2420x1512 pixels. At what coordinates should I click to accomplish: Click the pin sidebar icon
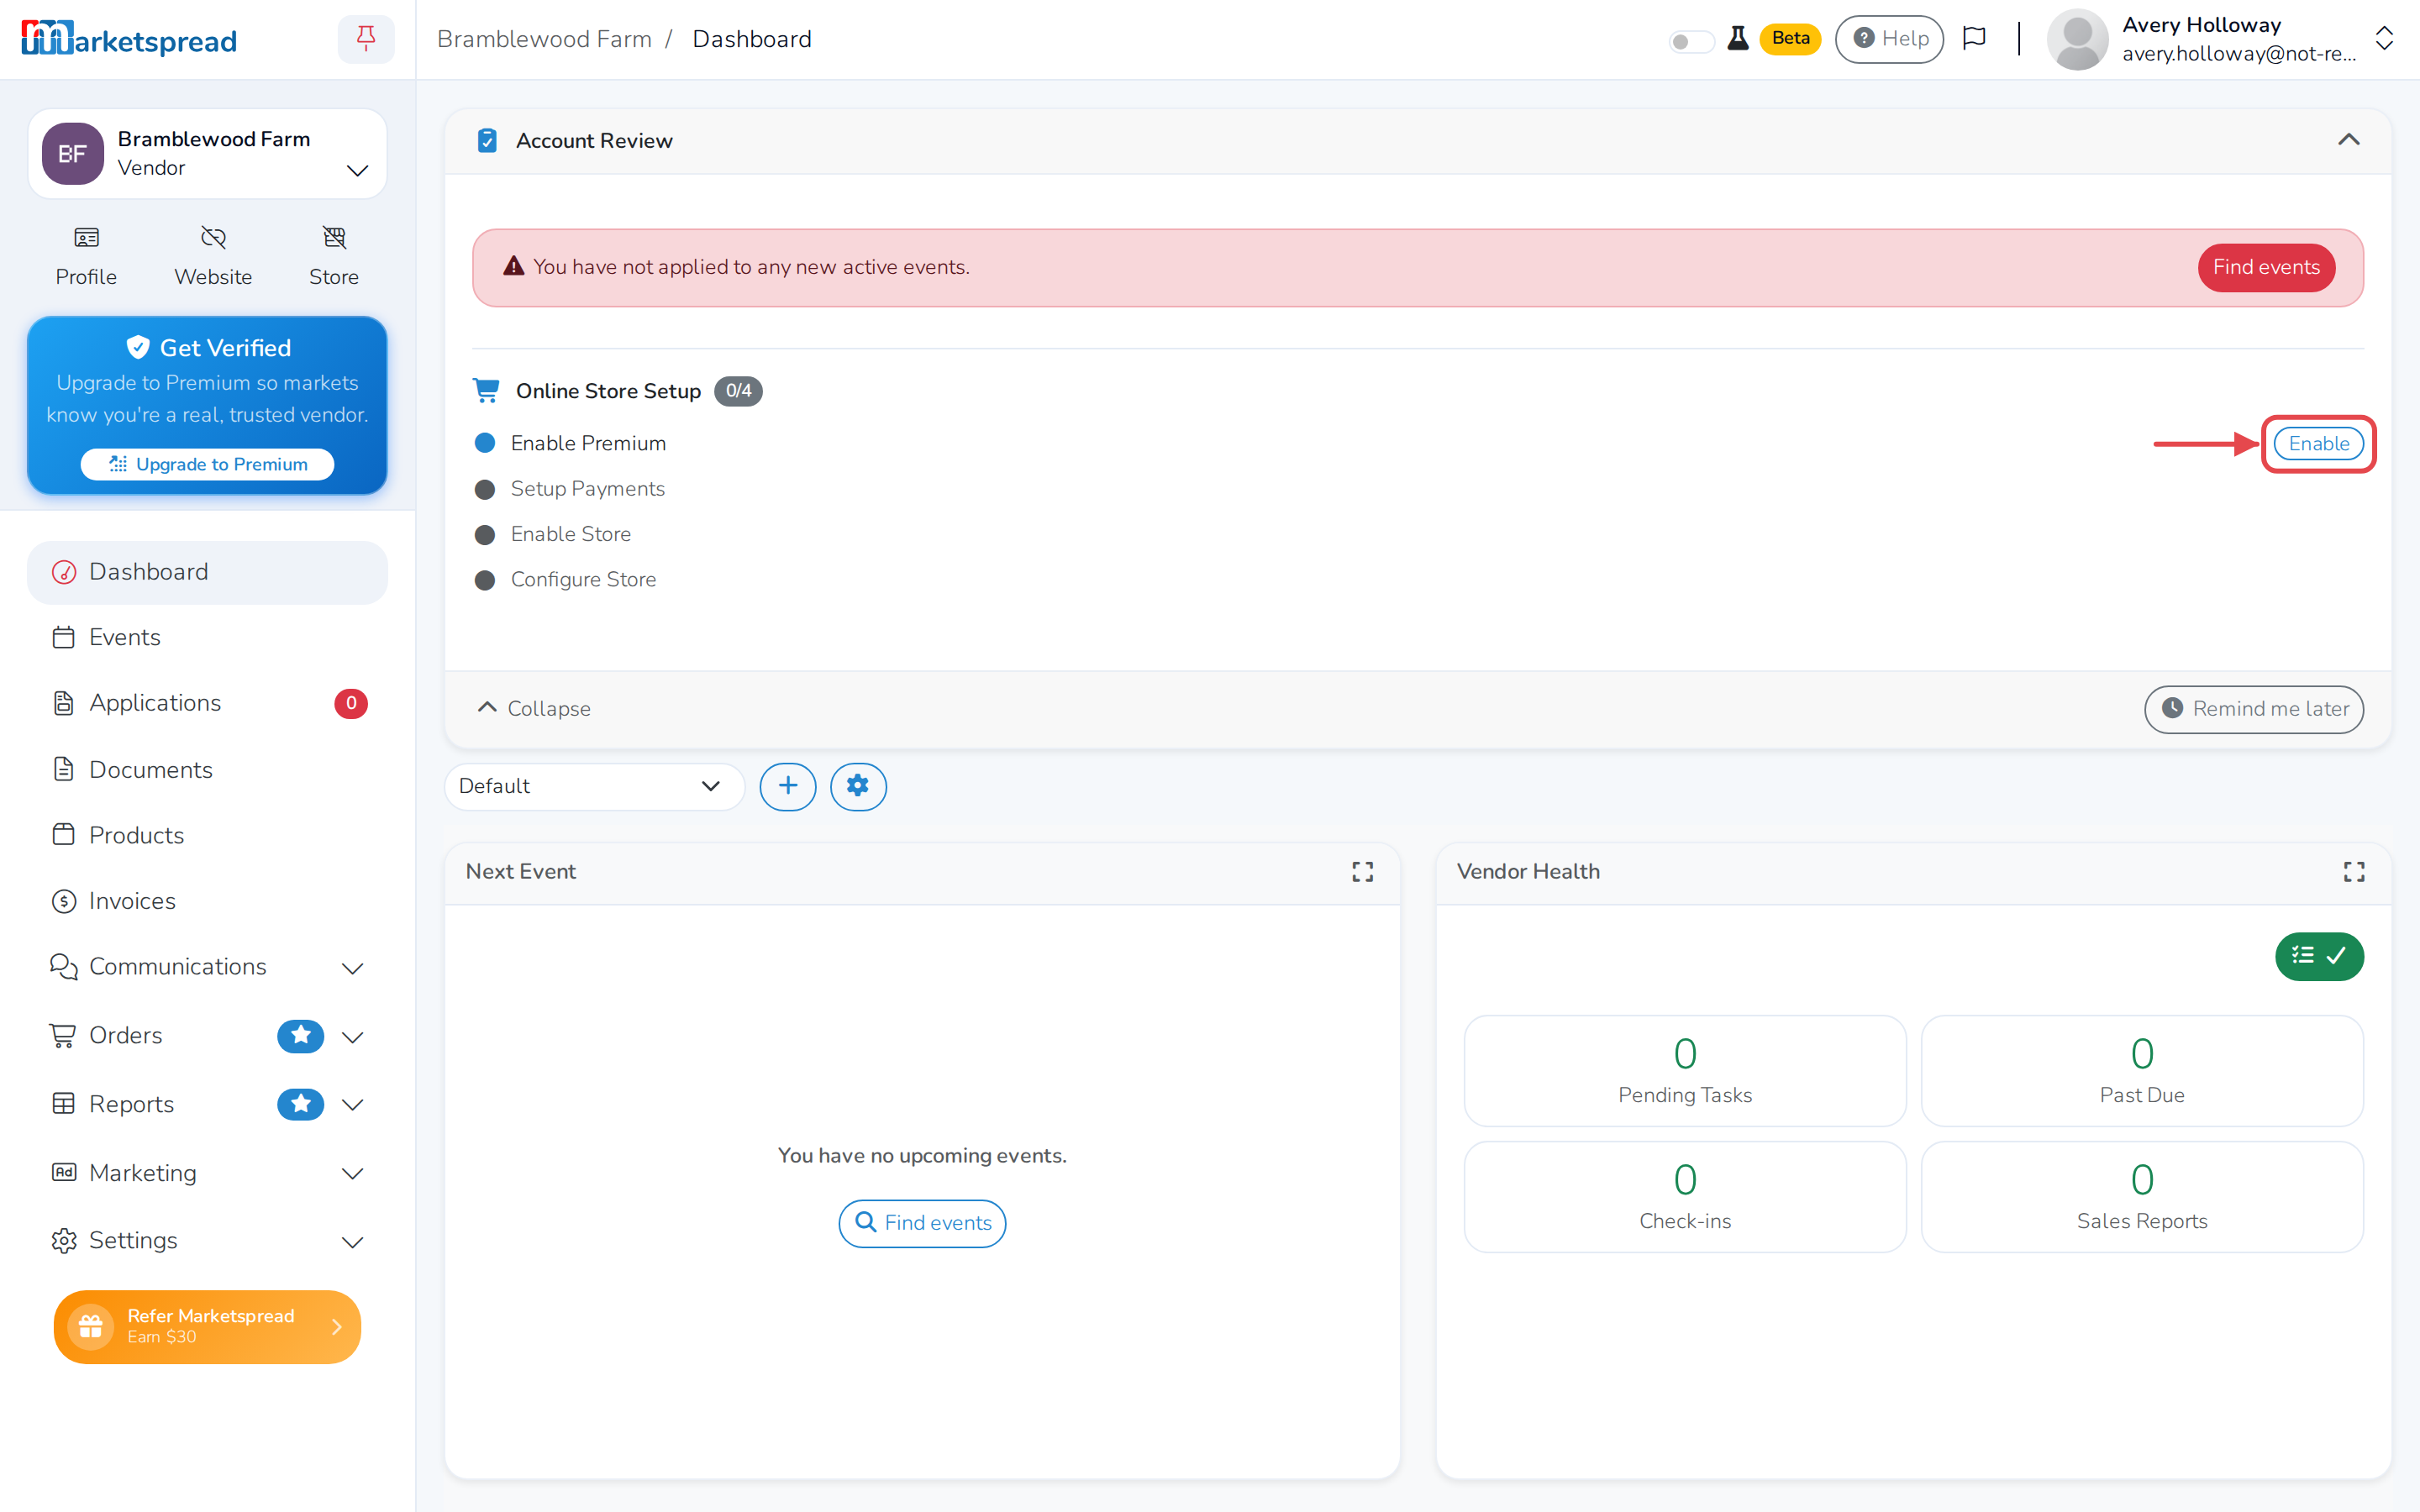366,39
